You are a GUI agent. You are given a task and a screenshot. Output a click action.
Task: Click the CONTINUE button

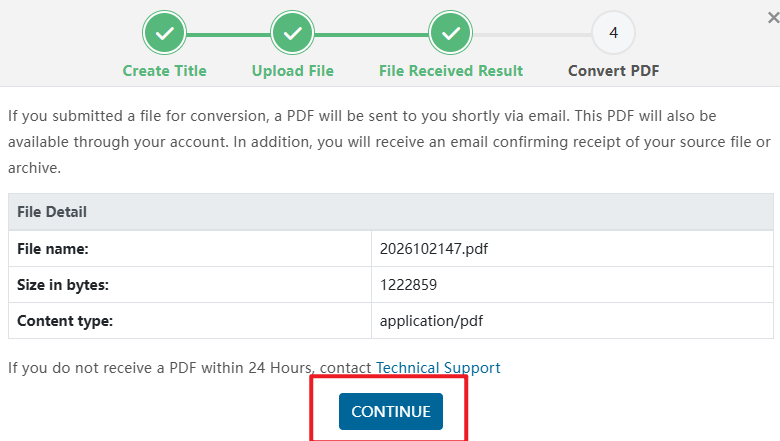click(x=390, y=411)
